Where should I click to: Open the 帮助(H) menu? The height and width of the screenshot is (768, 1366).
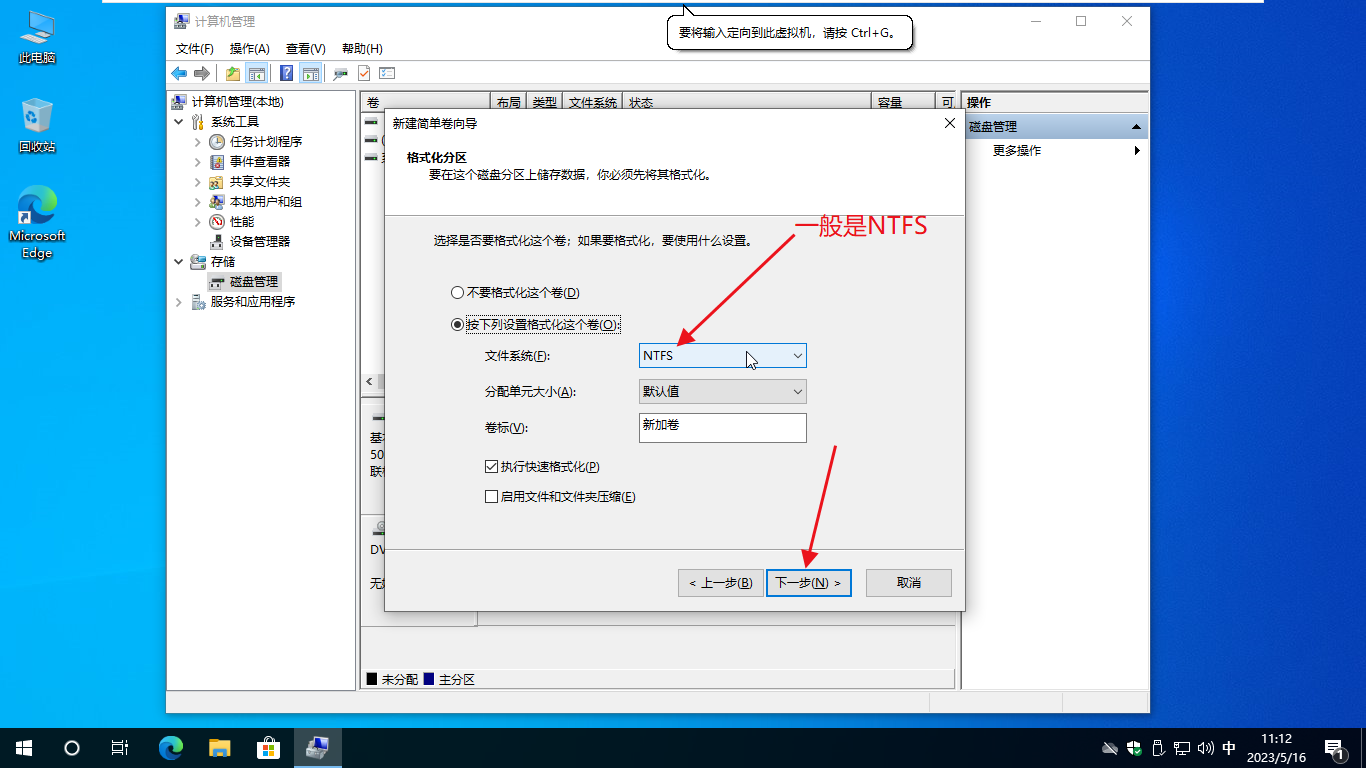tap(362, 48)
